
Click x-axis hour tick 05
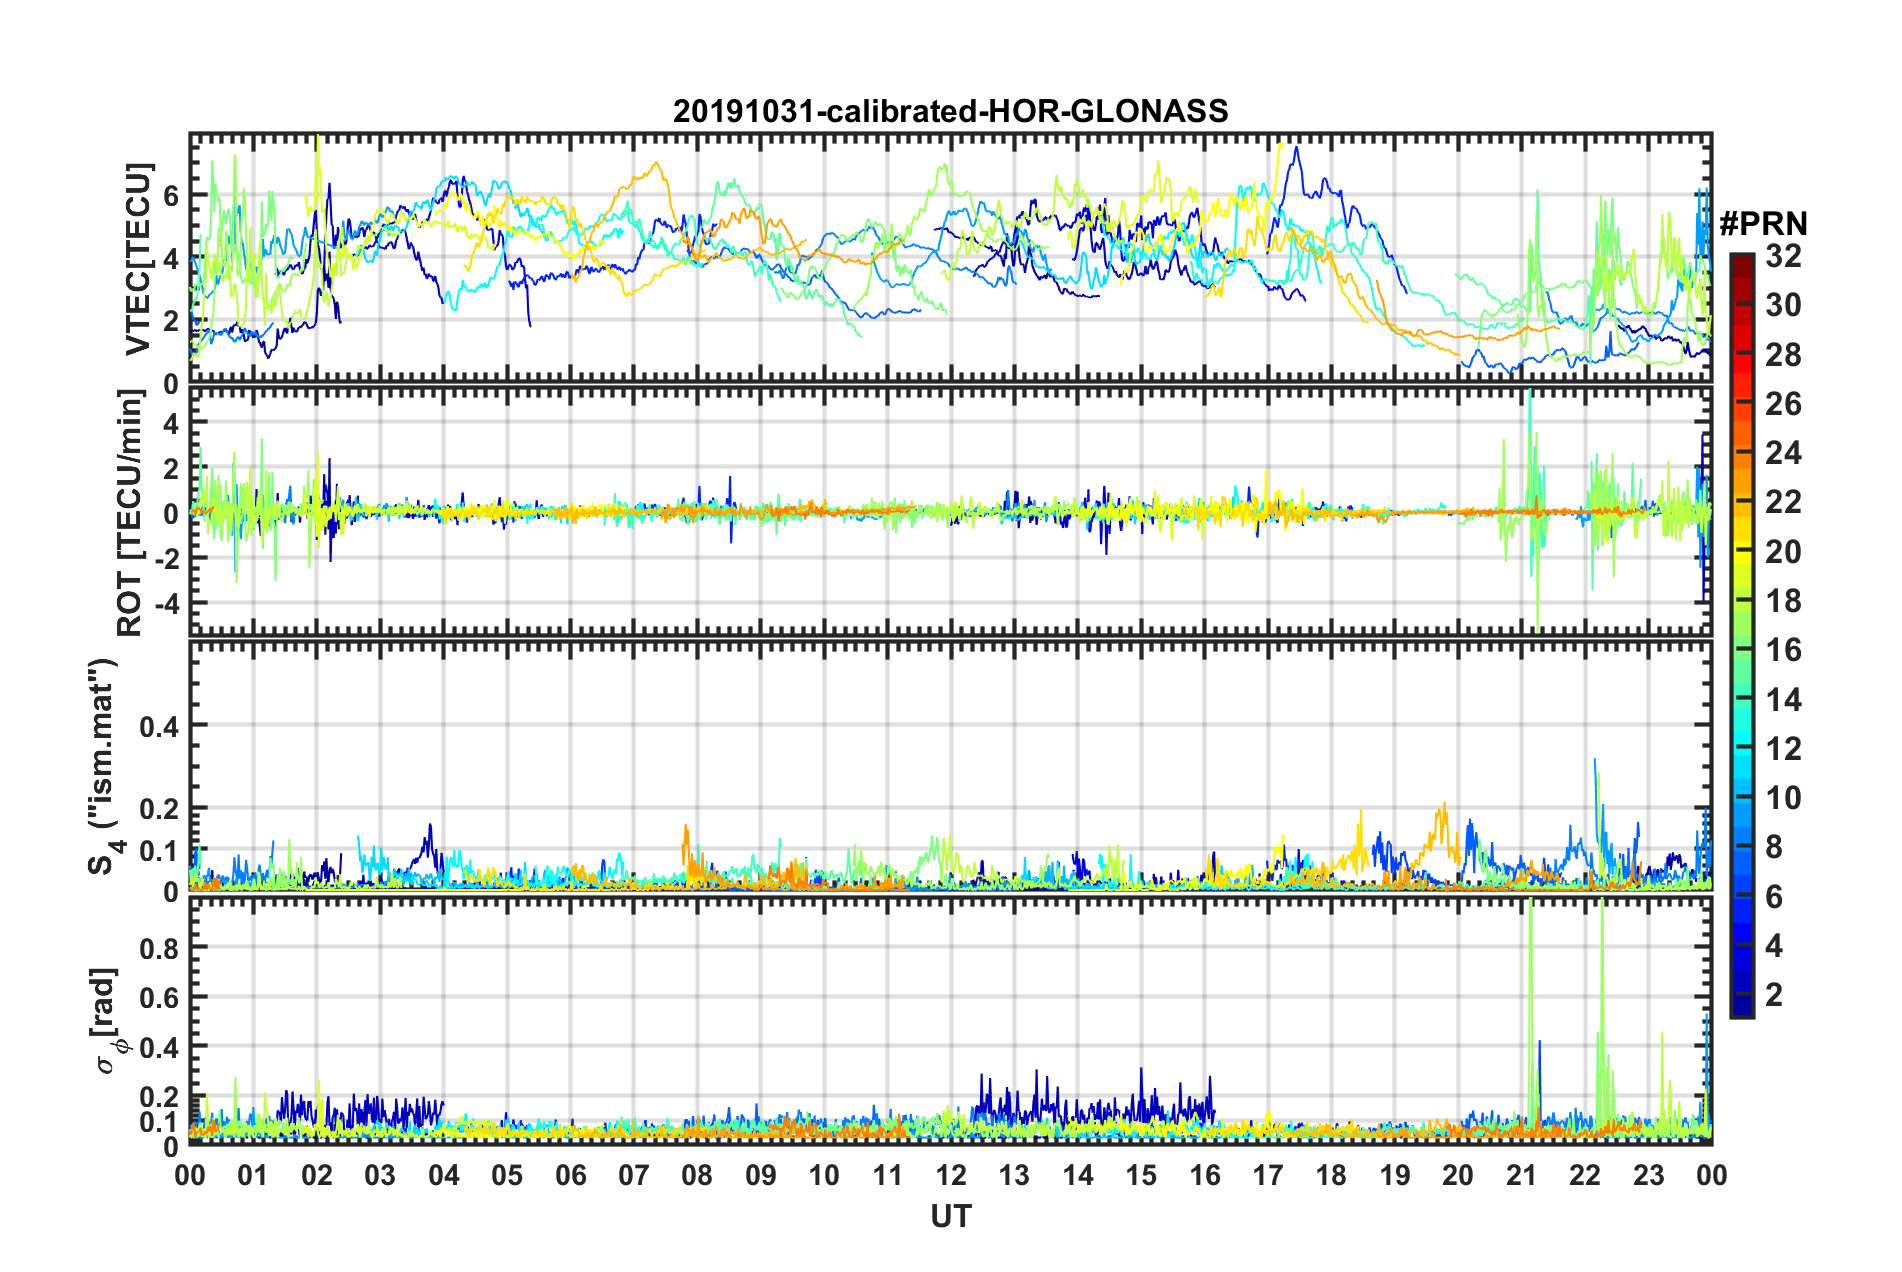[507, 1175]
